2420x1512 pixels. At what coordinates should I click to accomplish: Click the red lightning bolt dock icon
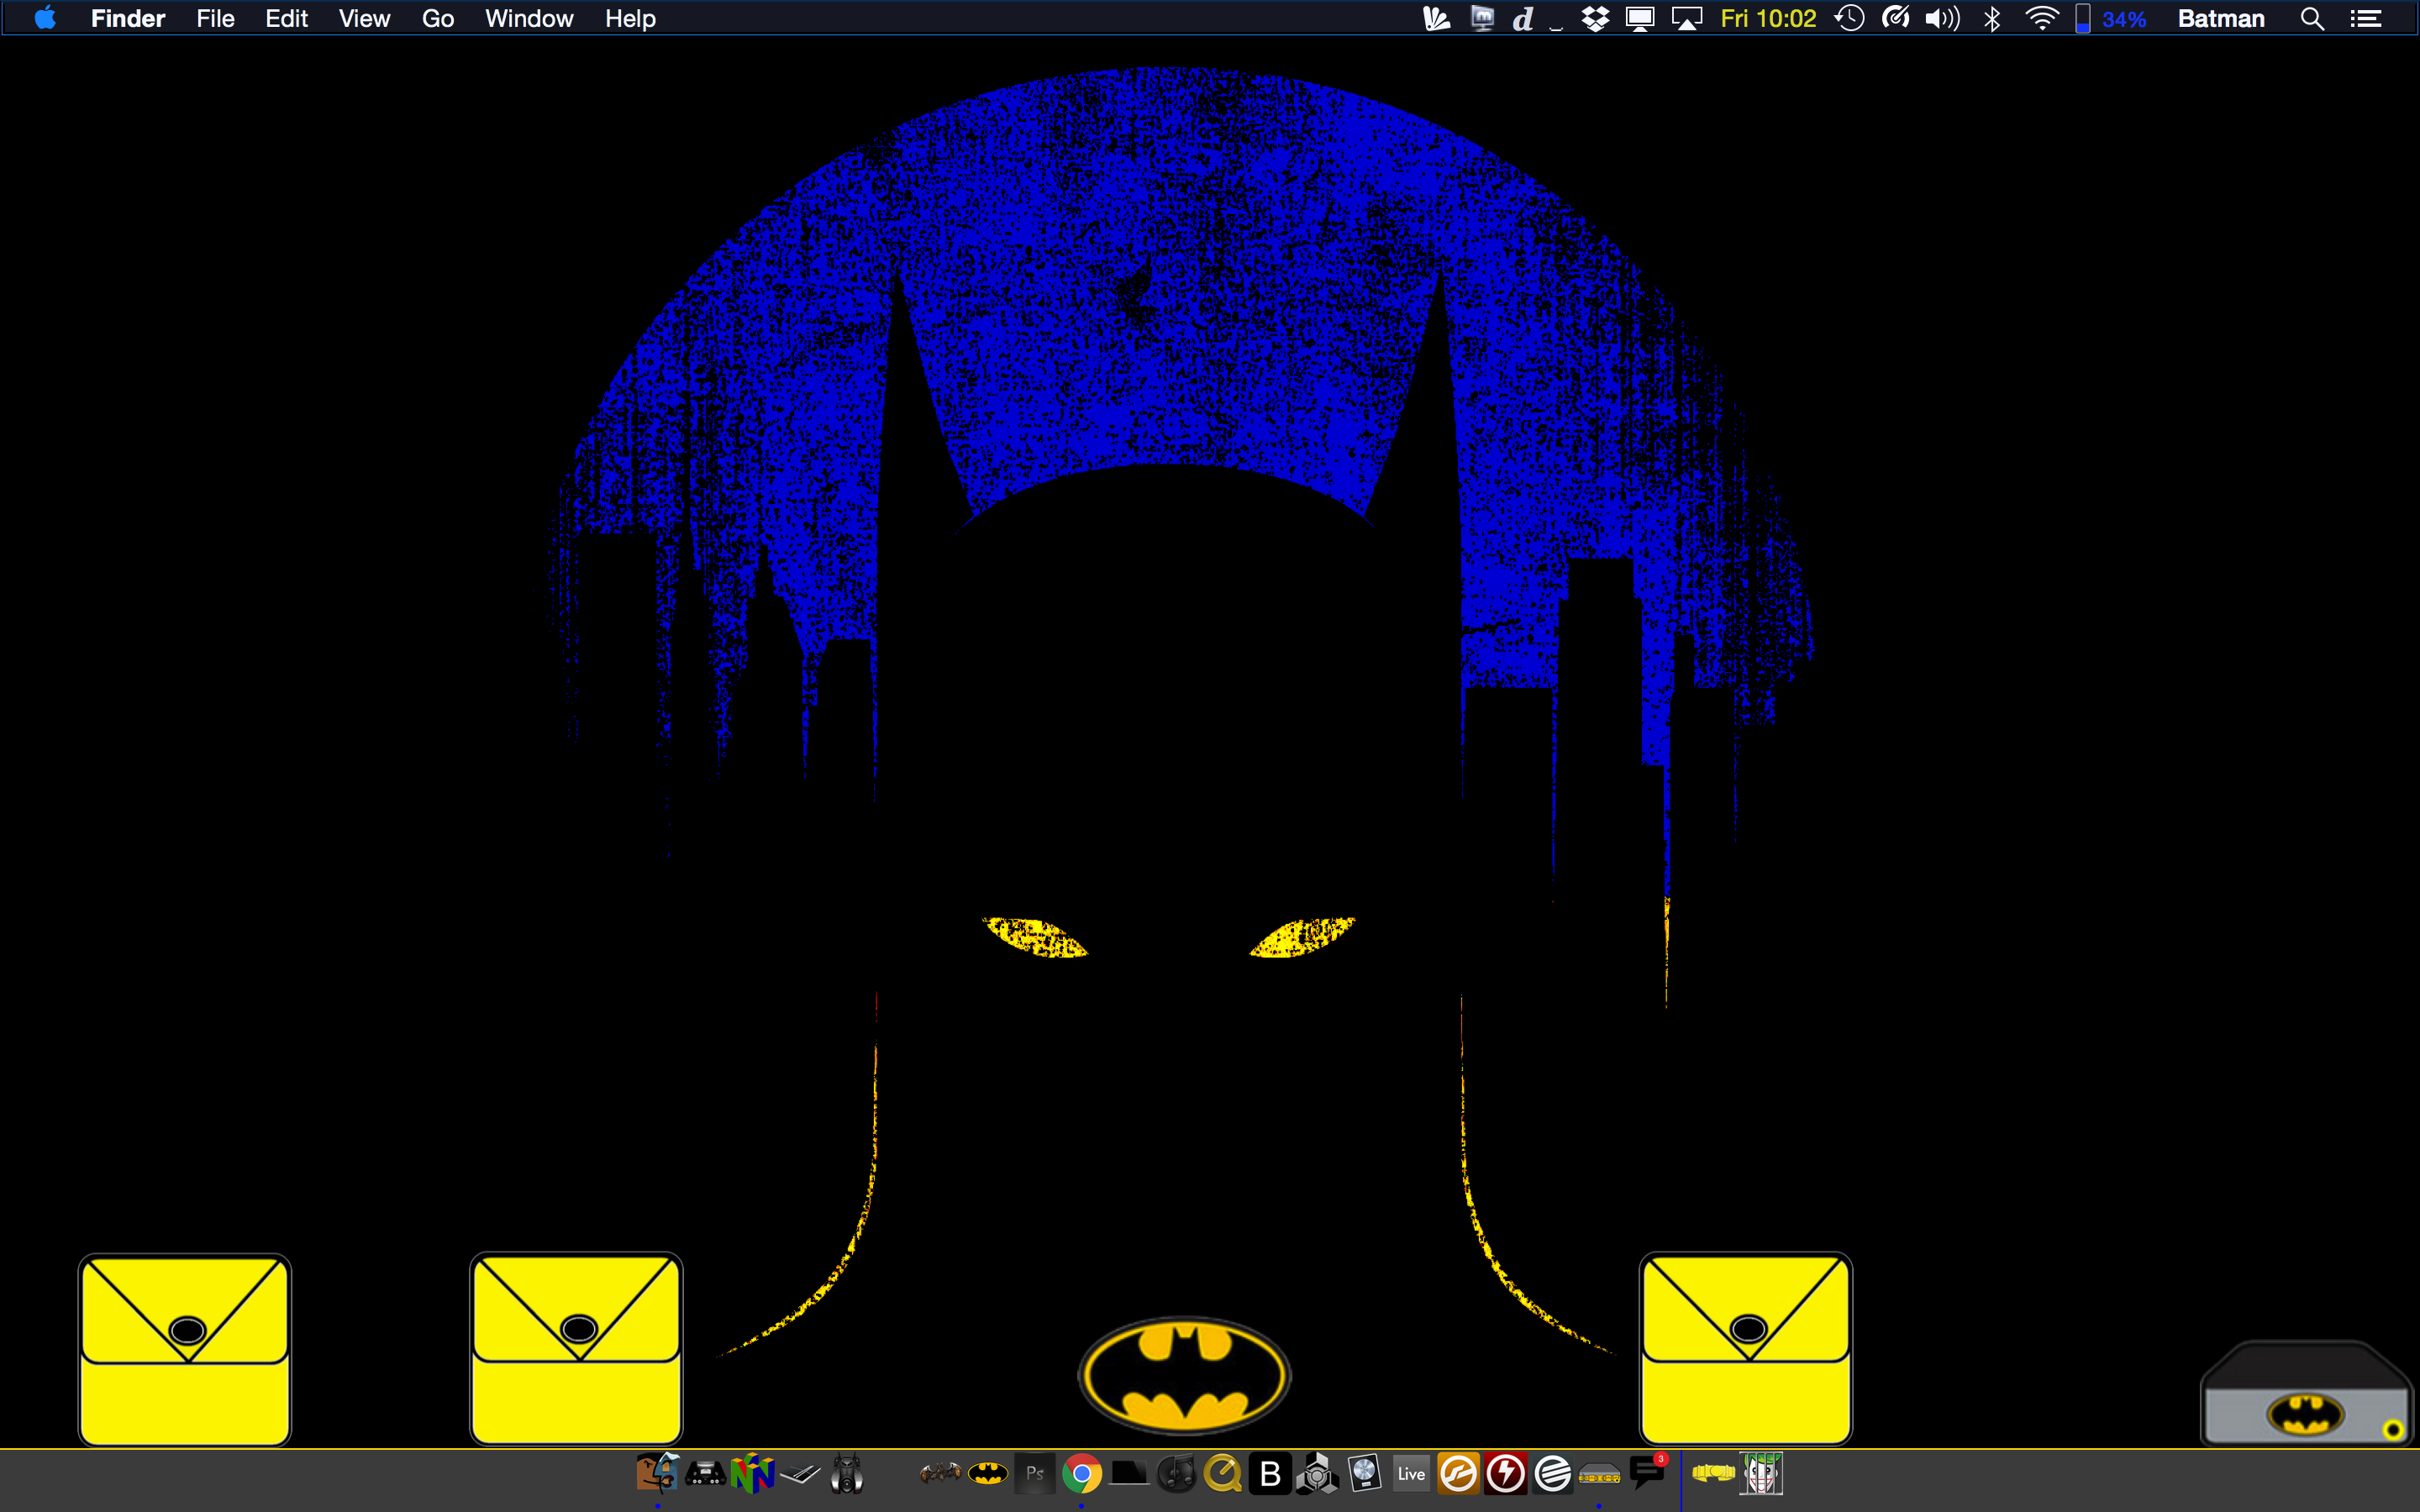click(1505, 1473)
